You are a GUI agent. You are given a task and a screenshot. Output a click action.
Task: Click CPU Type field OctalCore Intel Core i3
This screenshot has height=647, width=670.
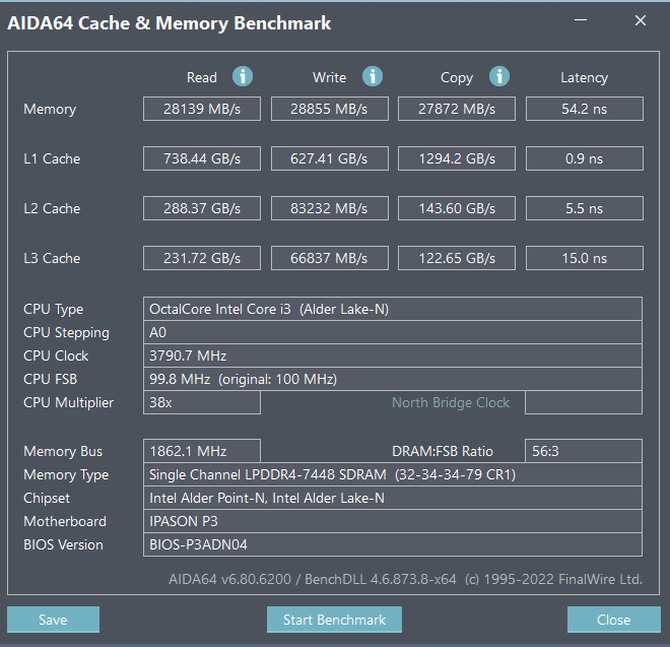[x=392, y=309]
